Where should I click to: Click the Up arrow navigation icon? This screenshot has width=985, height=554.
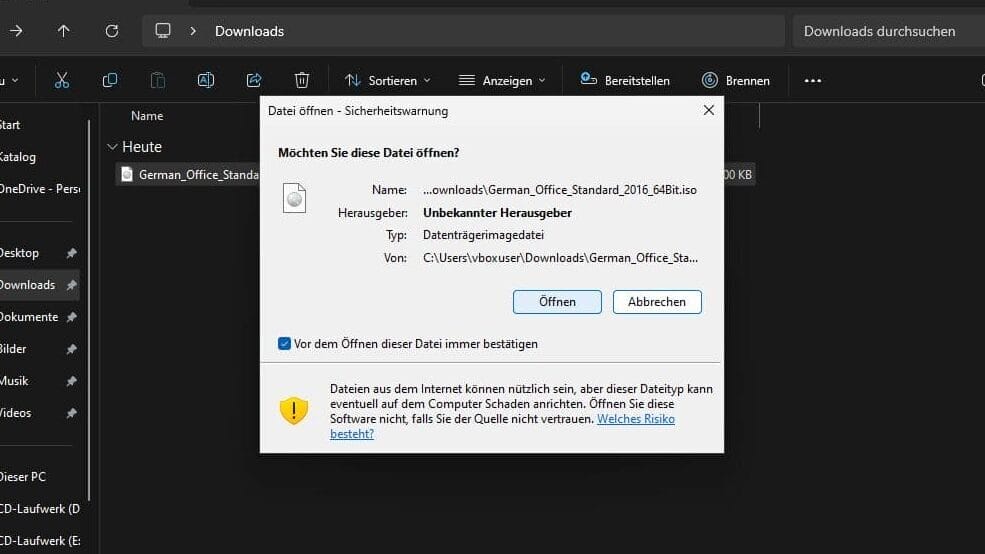pyautogui.click(x=64, y=31)
